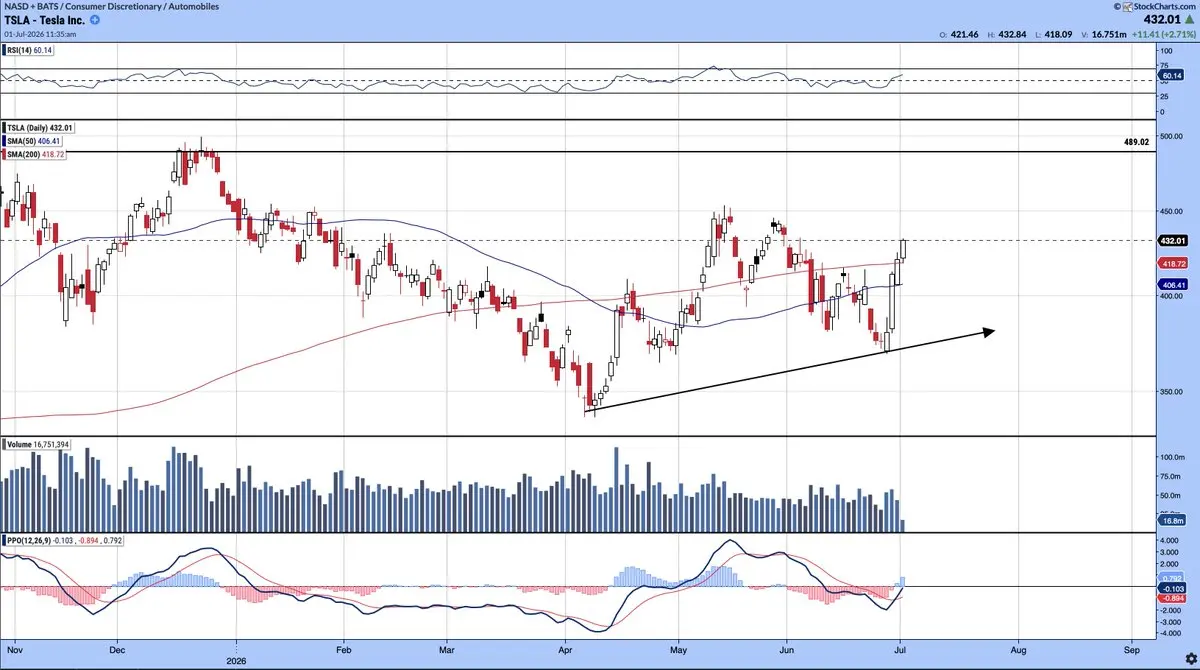Click the Aug label on date axis
This screenshot has width=1200, height=670.
coord(1018,651)
